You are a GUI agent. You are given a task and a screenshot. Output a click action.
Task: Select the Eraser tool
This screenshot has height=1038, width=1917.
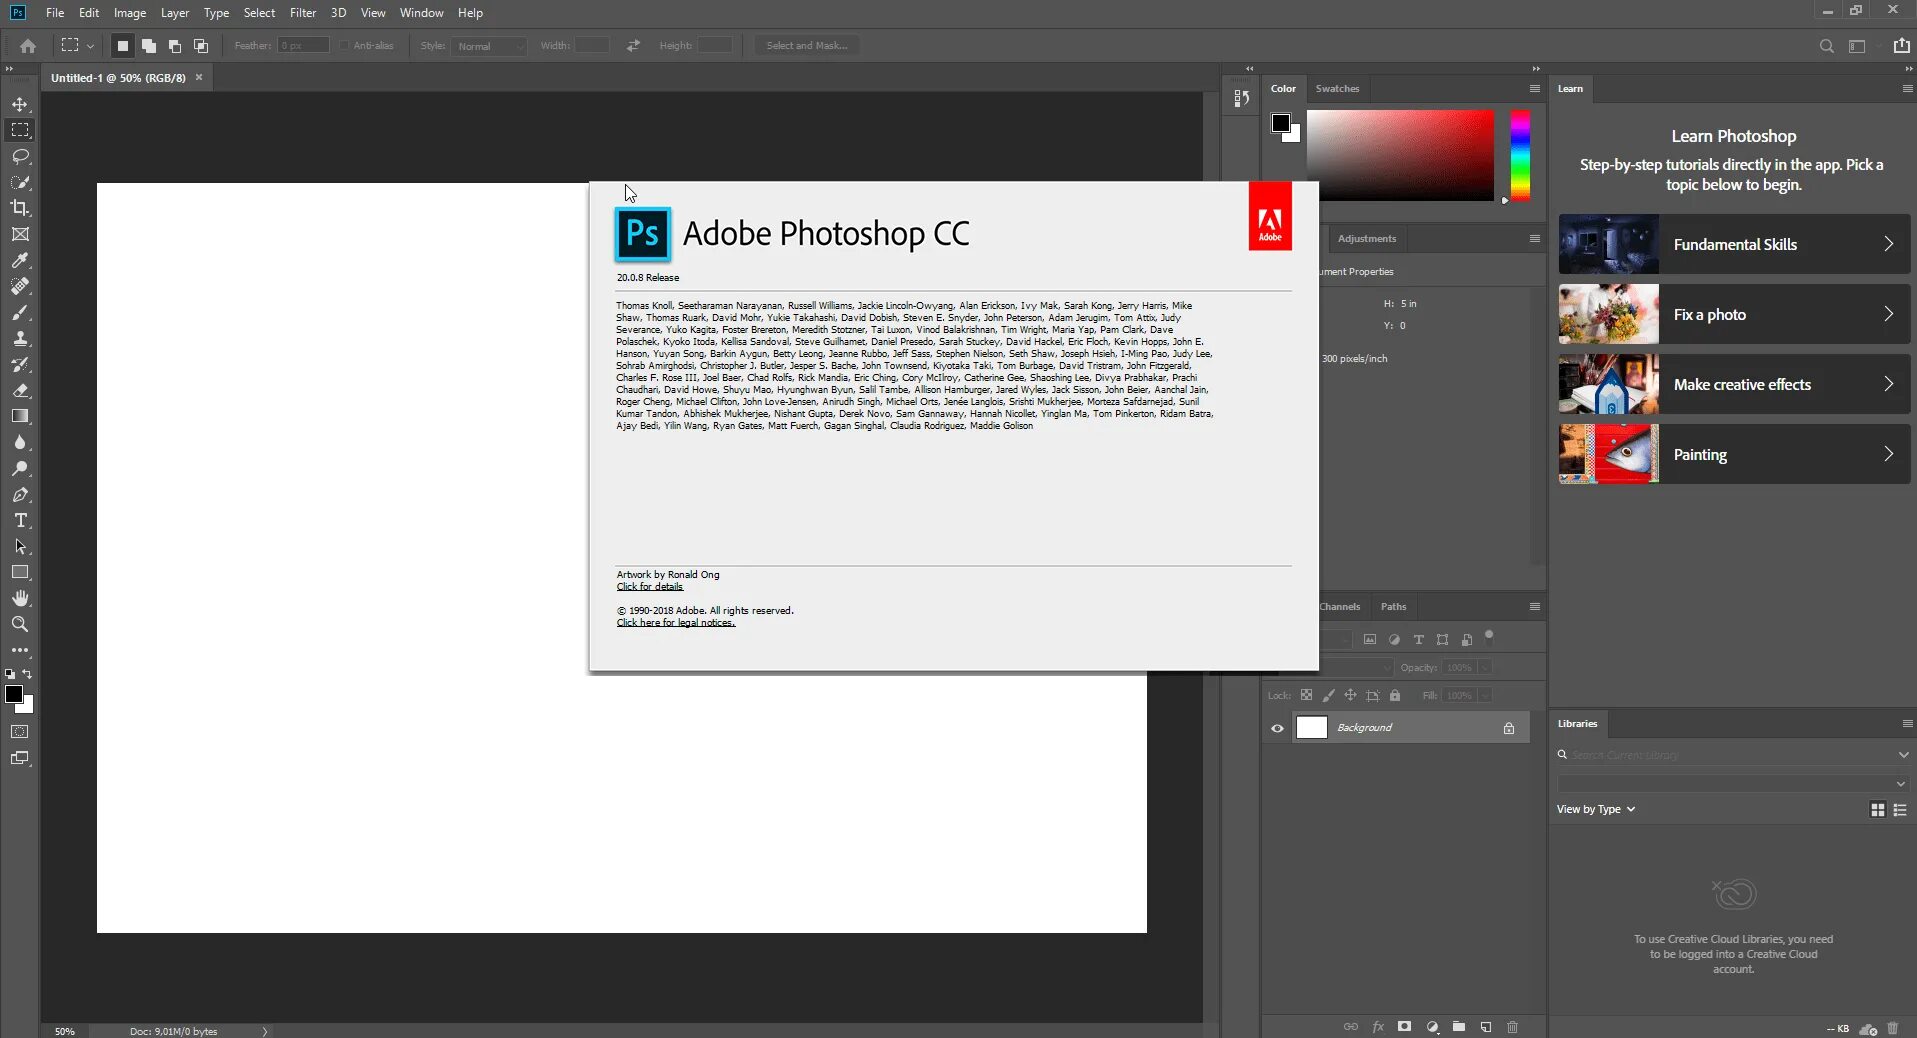tap(20, 390)
